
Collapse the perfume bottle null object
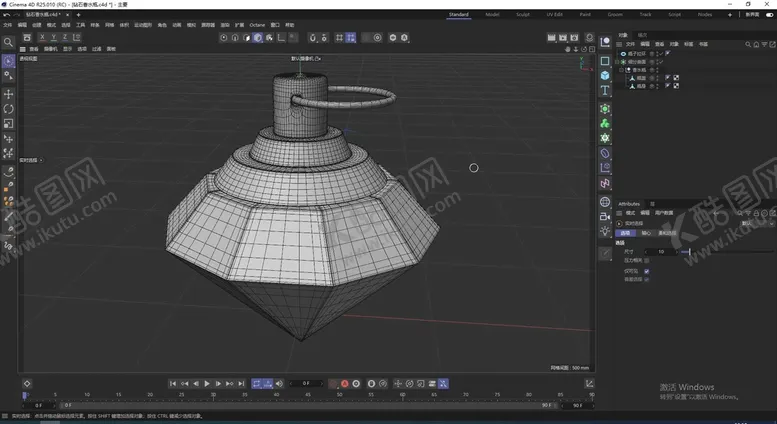(621, 70)
